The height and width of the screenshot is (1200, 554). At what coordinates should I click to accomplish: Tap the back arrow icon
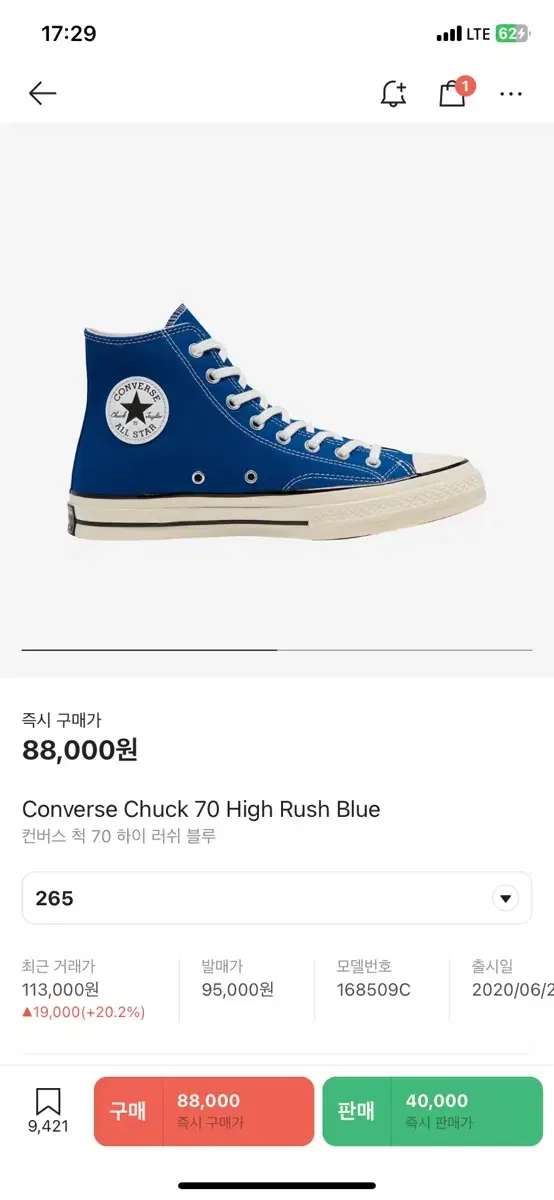tap(42, 94)
